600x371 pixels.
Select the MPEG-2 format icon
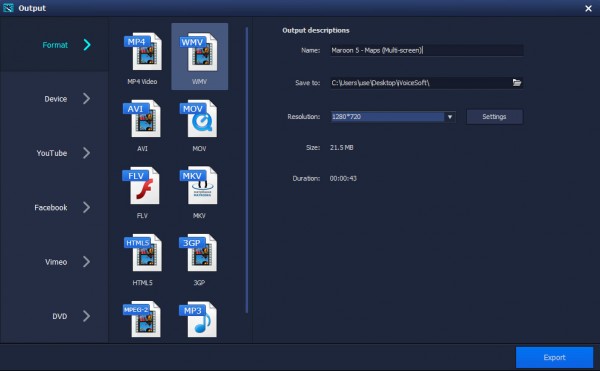pos(142,319)
